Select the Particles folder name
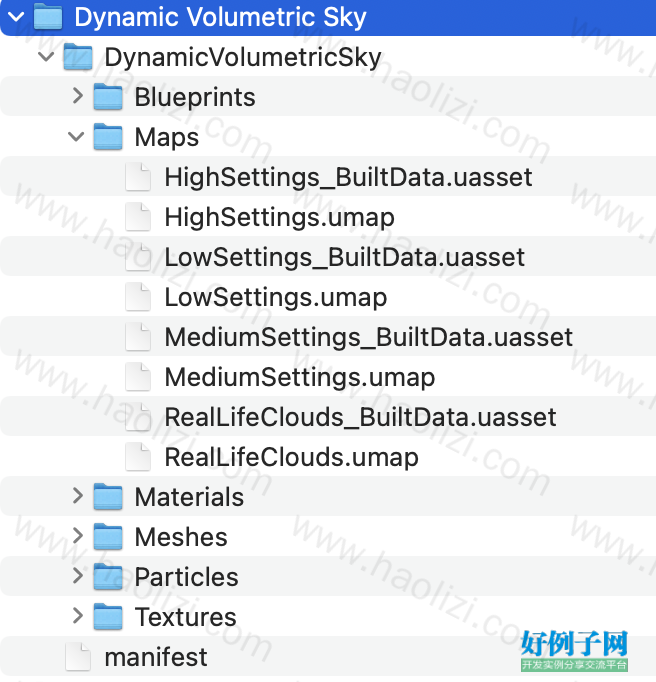656x682 pixels. click(x=186, y=577)
